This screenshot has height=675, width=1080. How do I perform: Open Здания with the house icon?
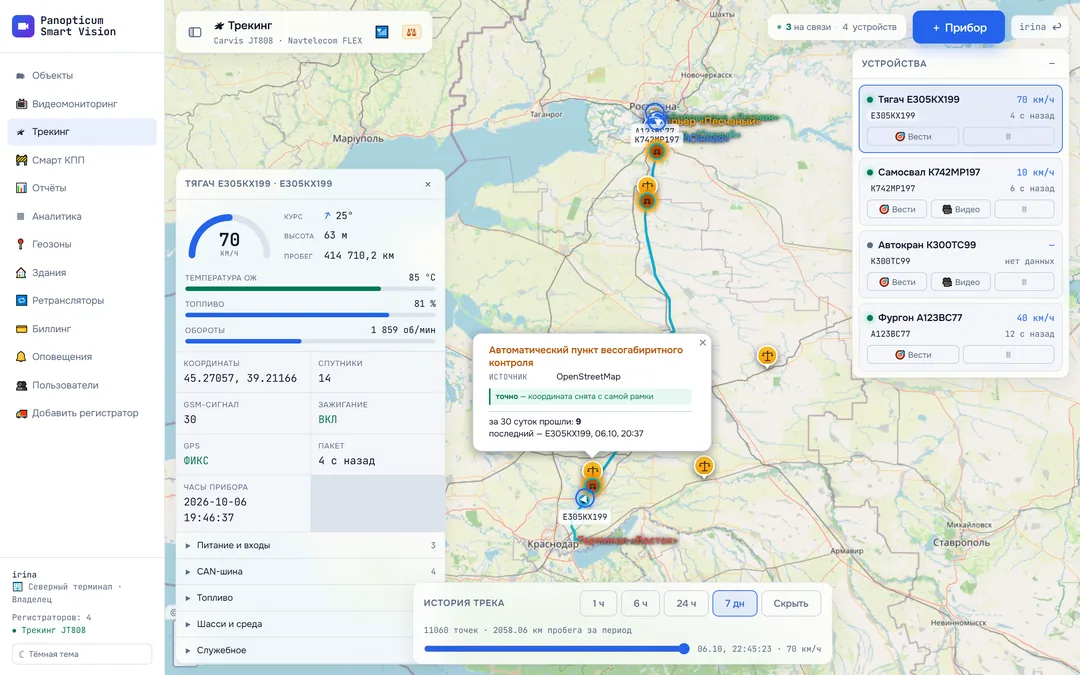(82, 272)
